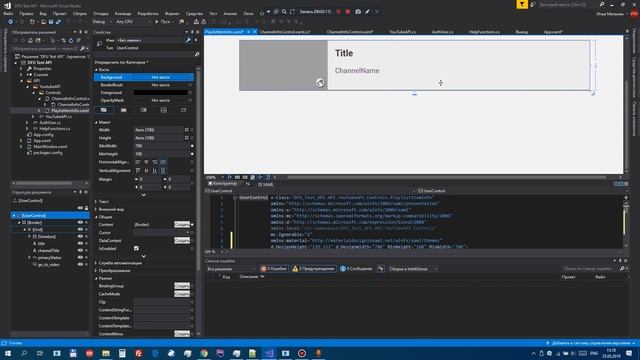The width and height of the screenshot is (640, 360).
Task: Collapse the Кисть property category
Action: 96,70
